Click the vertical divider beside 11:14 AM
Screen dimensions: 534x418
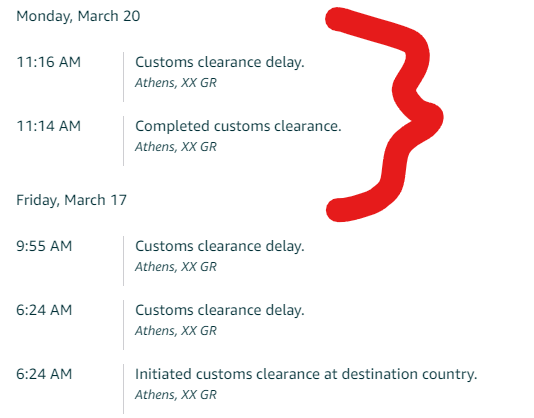pos(123,141)
